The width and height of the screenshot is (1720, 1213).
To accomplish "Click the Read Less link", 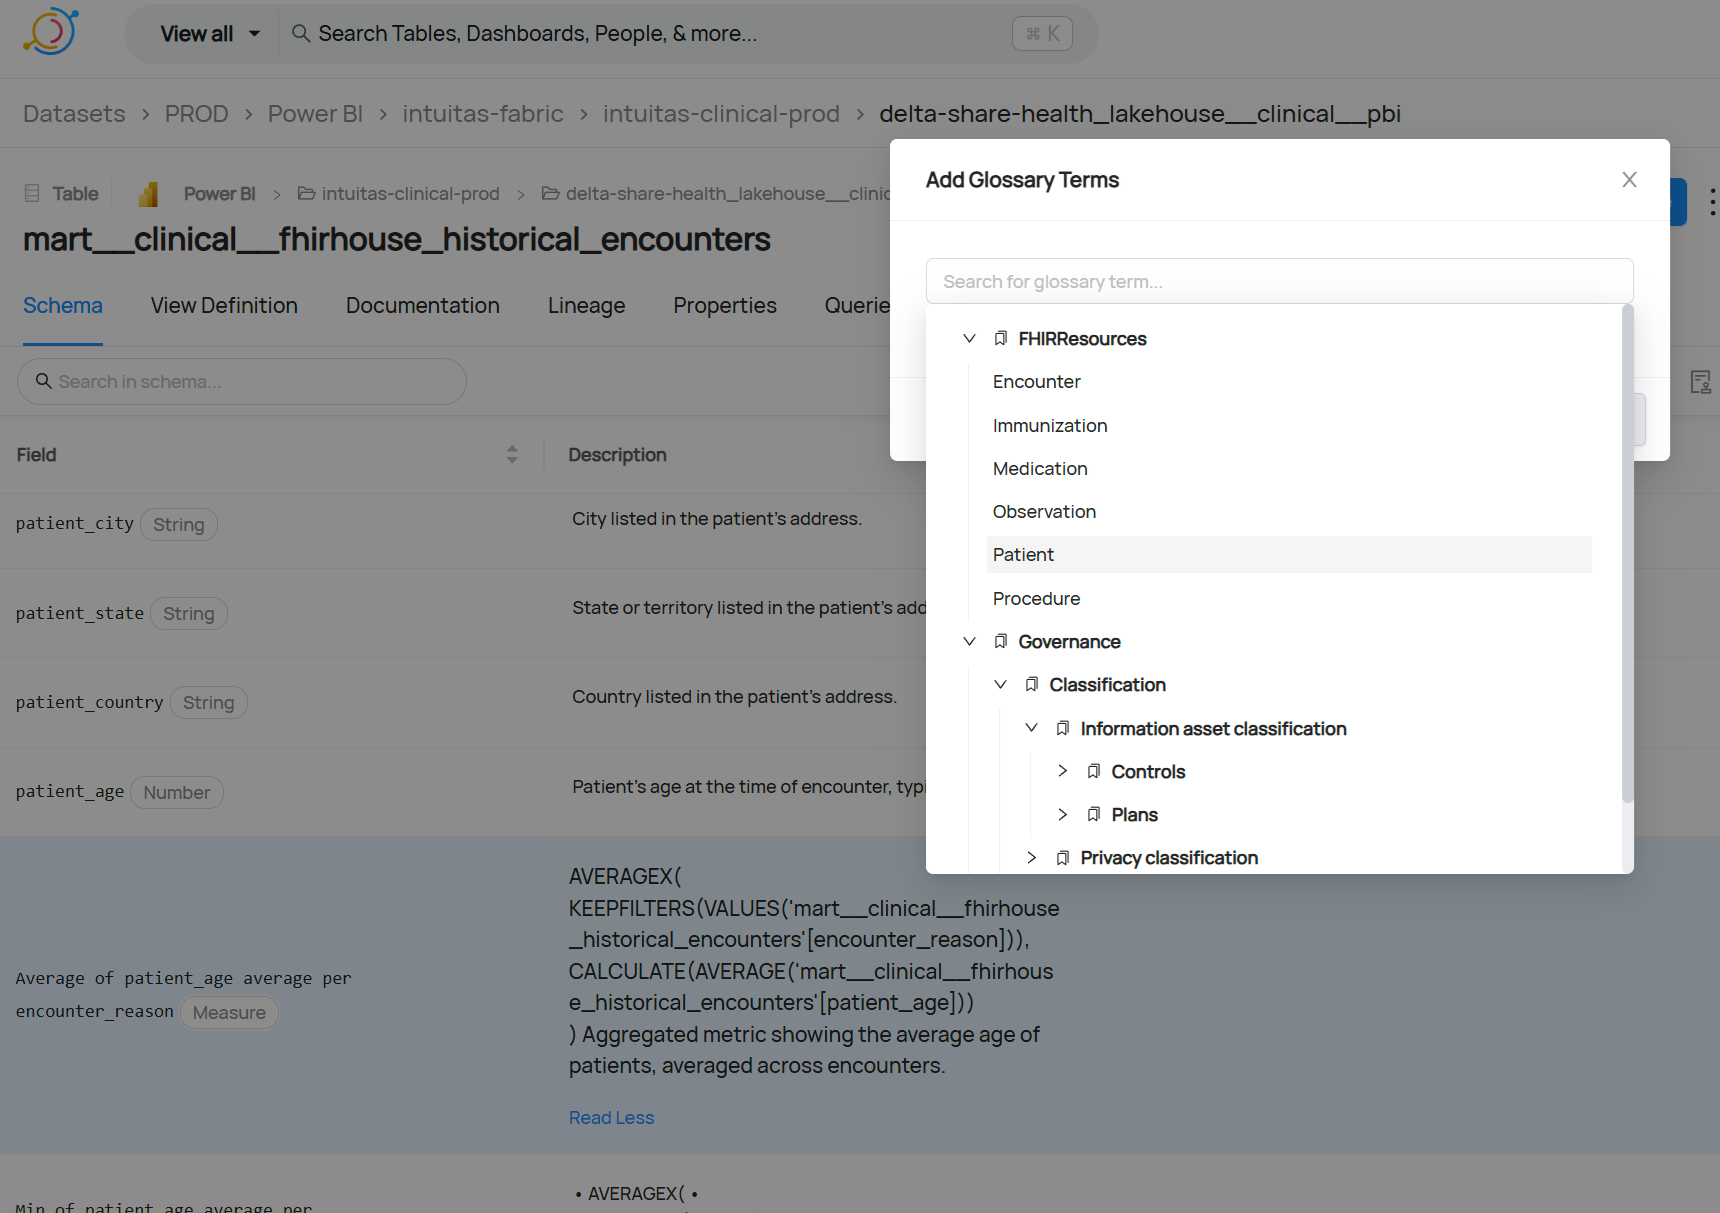I will point(611,1118).
